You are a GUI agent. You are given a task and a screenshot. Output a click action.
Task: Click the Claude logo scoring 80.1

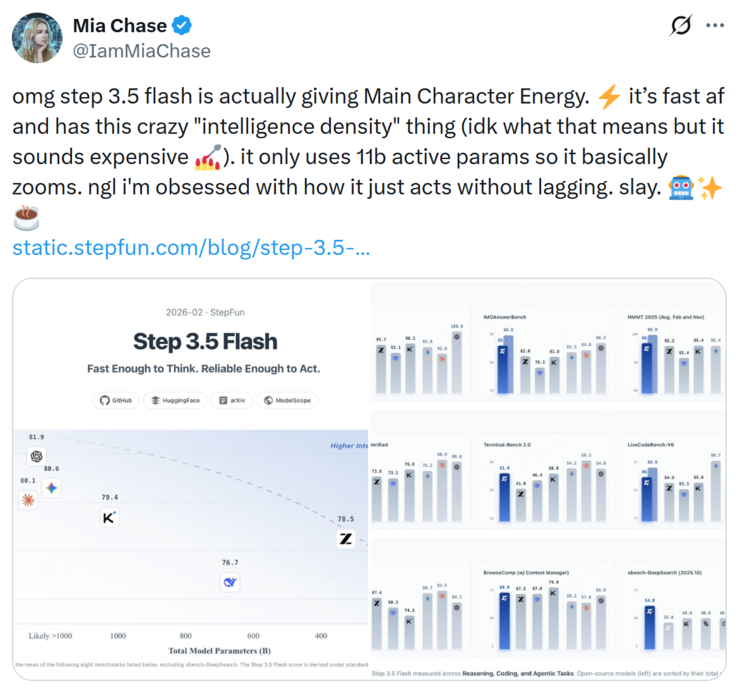tap(28, 499)
